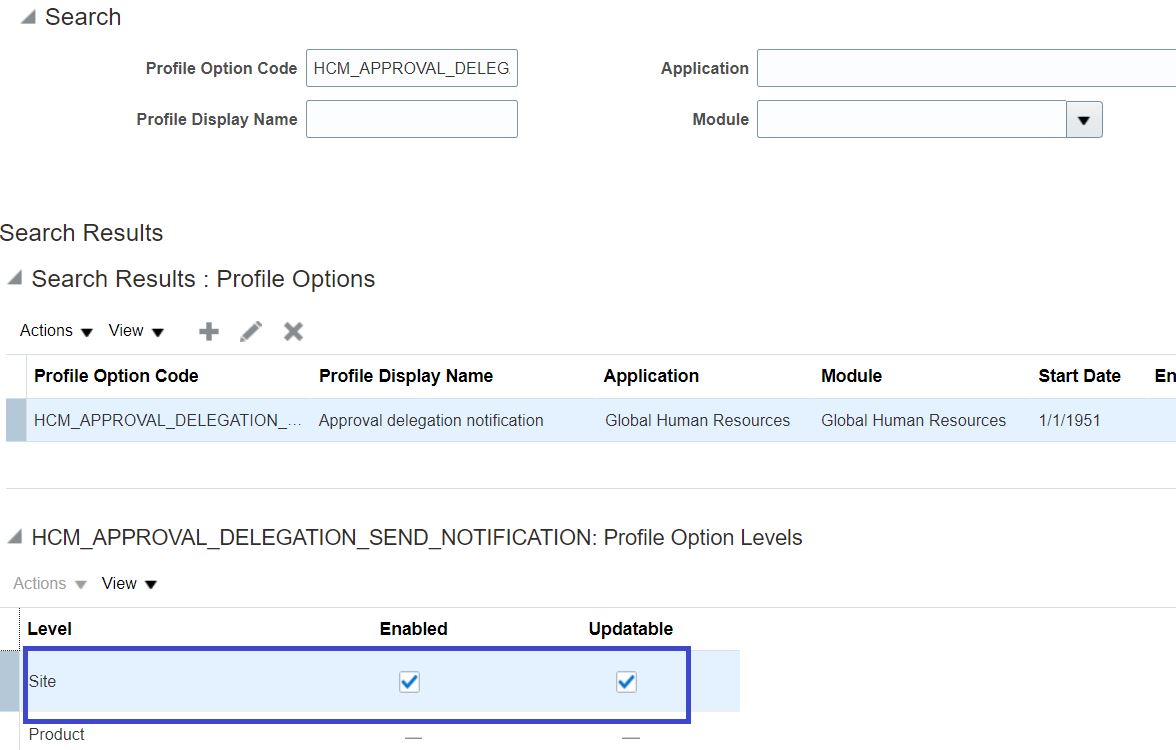The image size is (1176, 750).
Task: Collapse the Search Results: Profile Options section
Action: pyautogui.click(x=15, y=279)
